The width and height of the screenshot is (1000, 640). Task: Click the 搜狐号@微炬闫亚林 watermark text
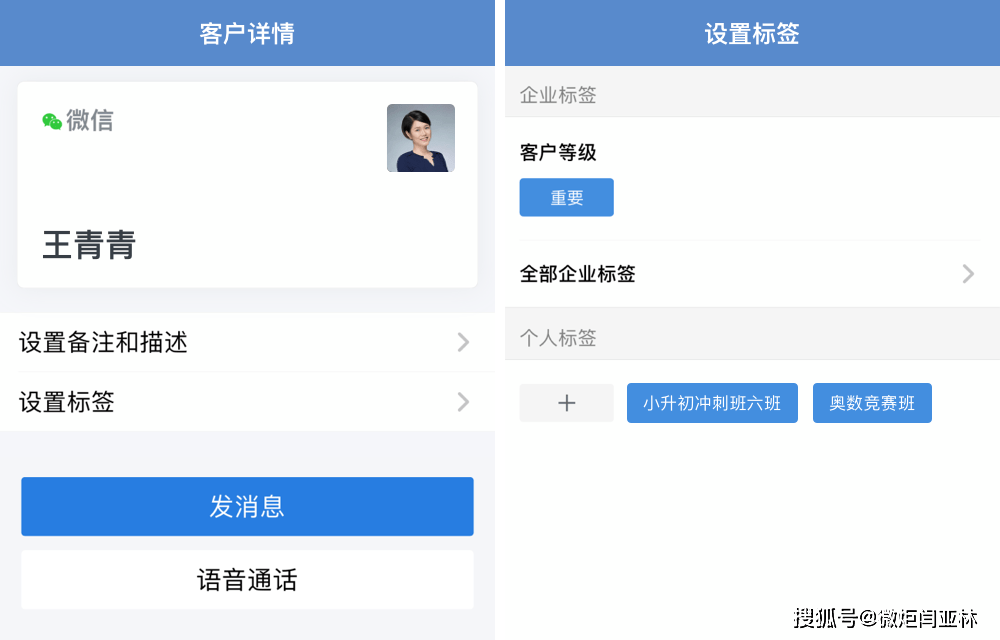(885, 618)
